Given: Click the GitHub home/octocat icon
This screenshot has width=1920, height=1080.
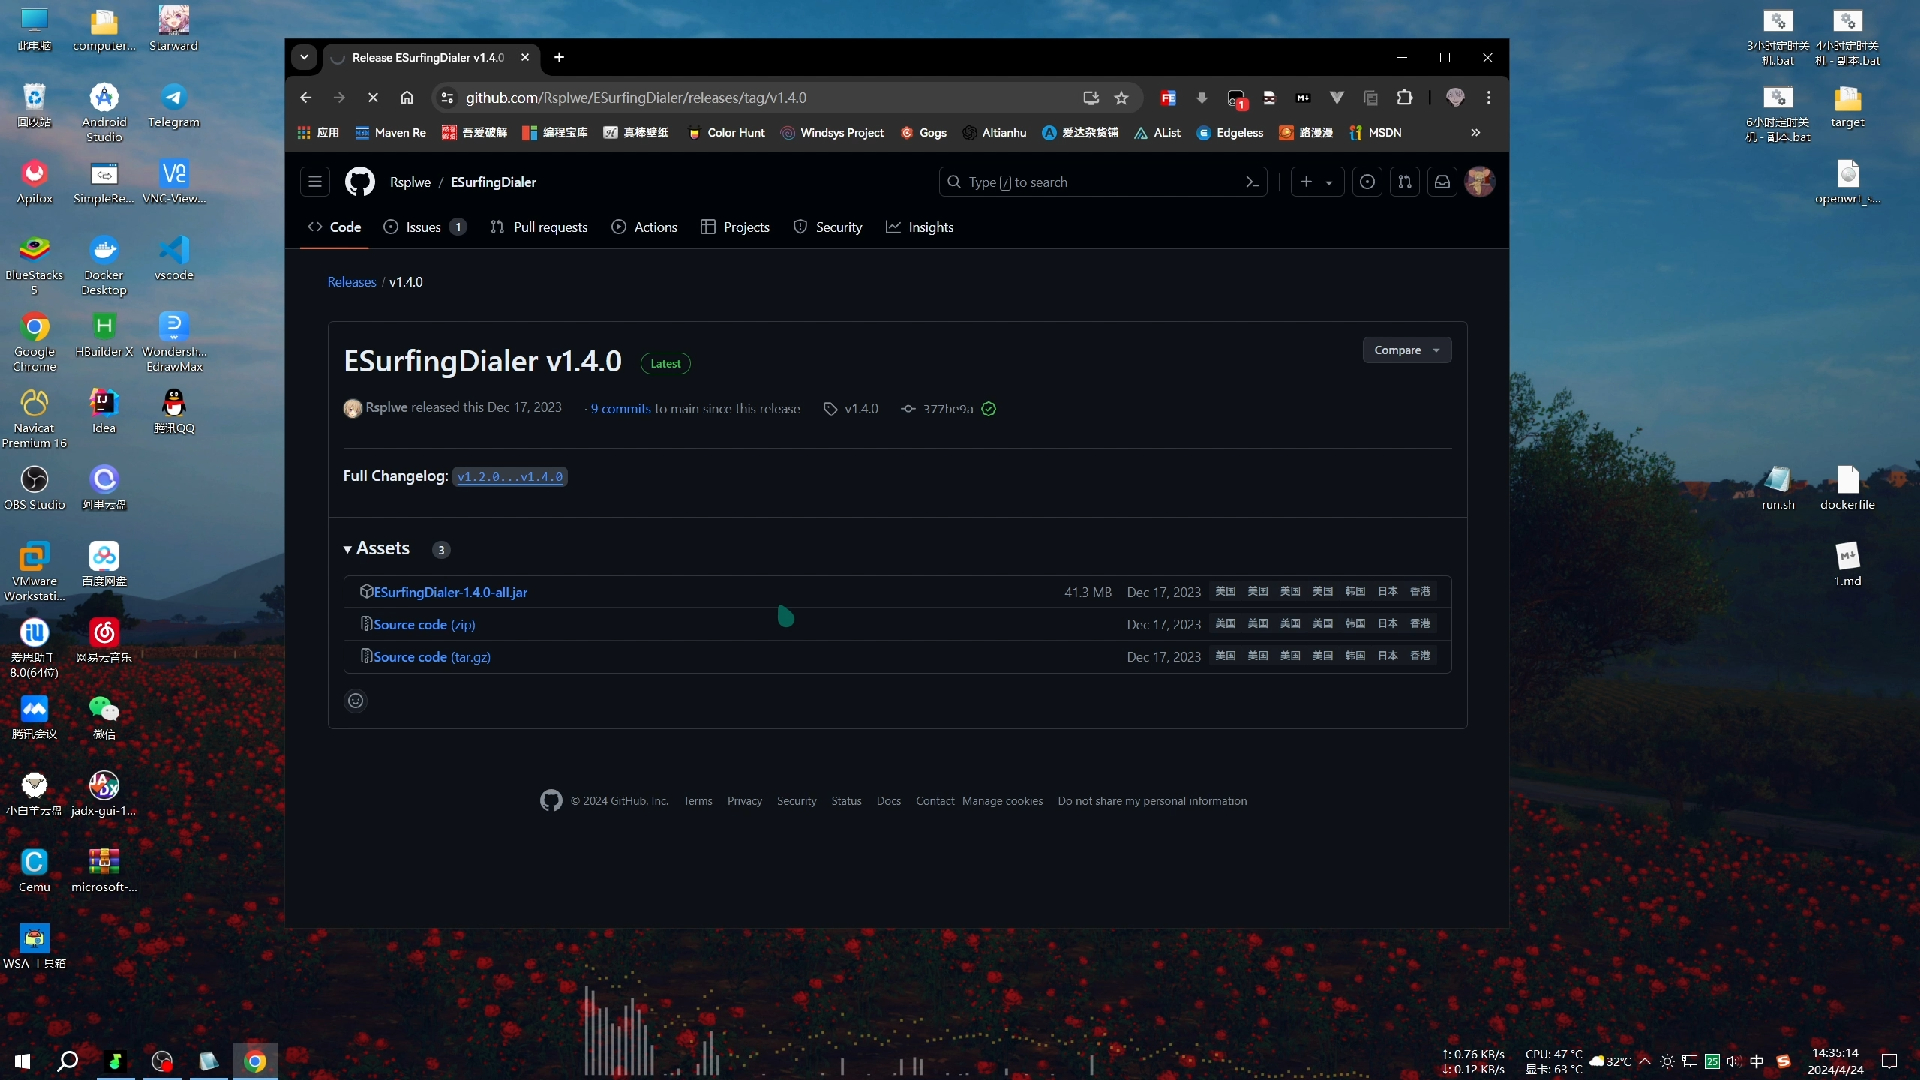Looking at the screenshot, I should [x=360, y=182].
